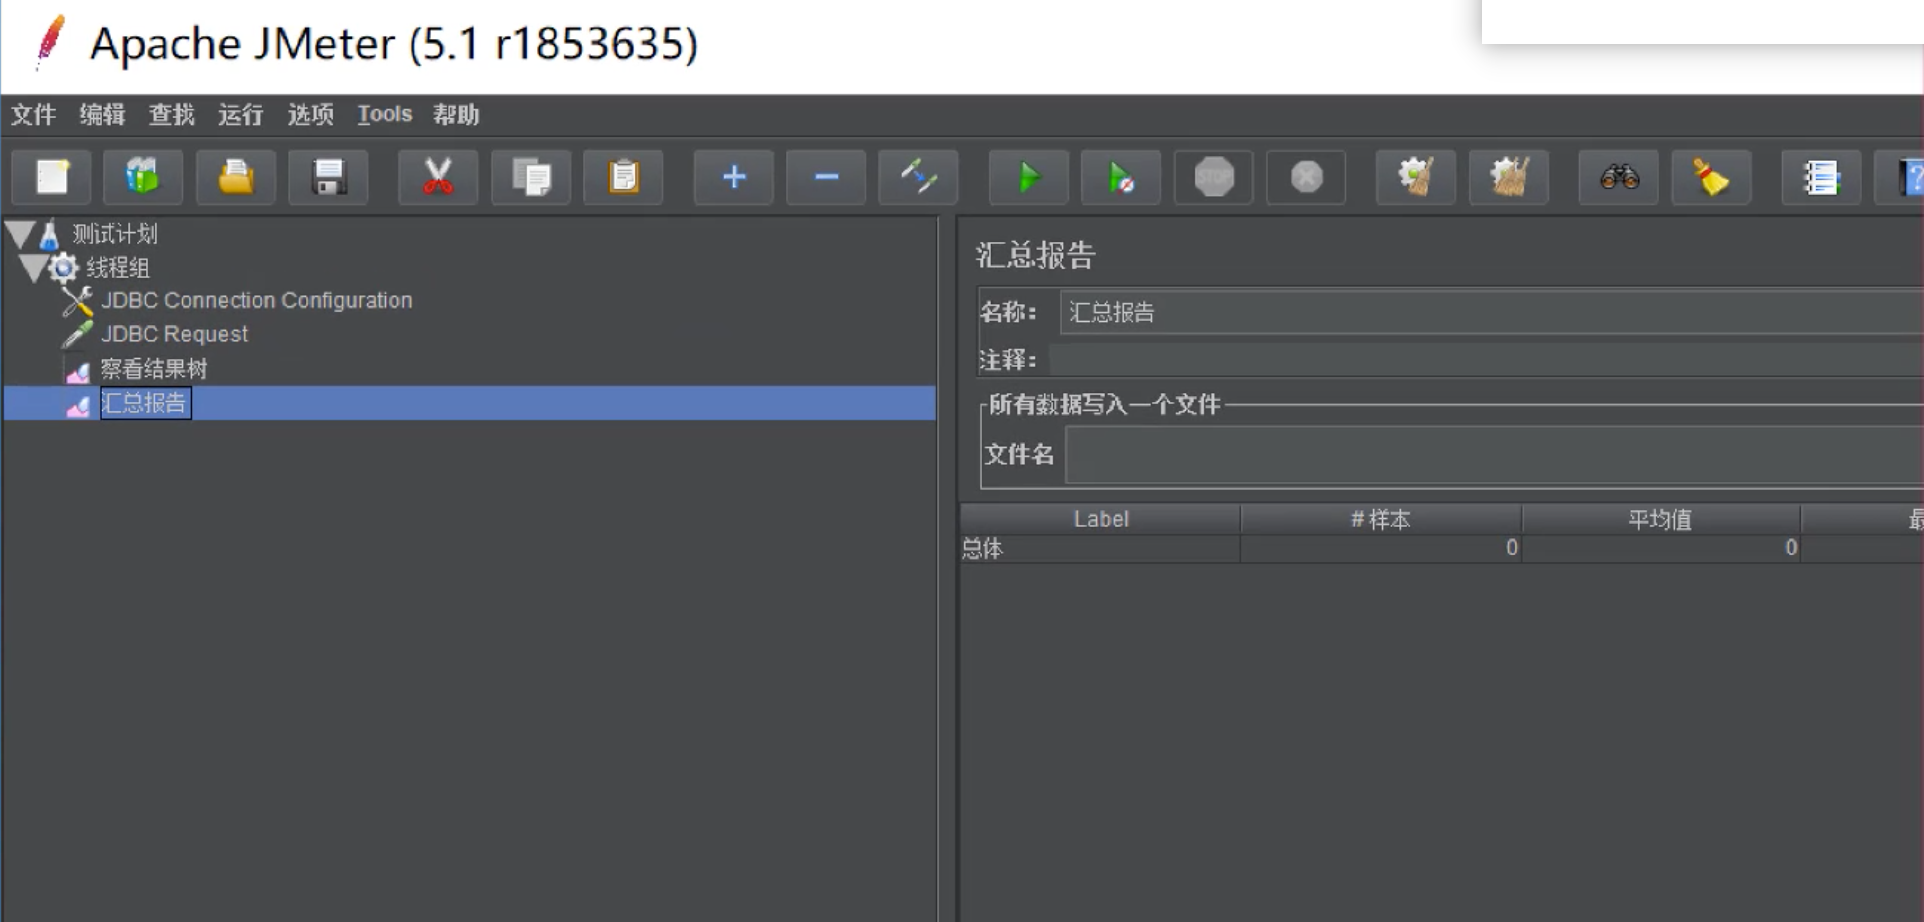Click the 总体 row label cell
This screenshot has width=1924, height=922.
pos(1100,548)
